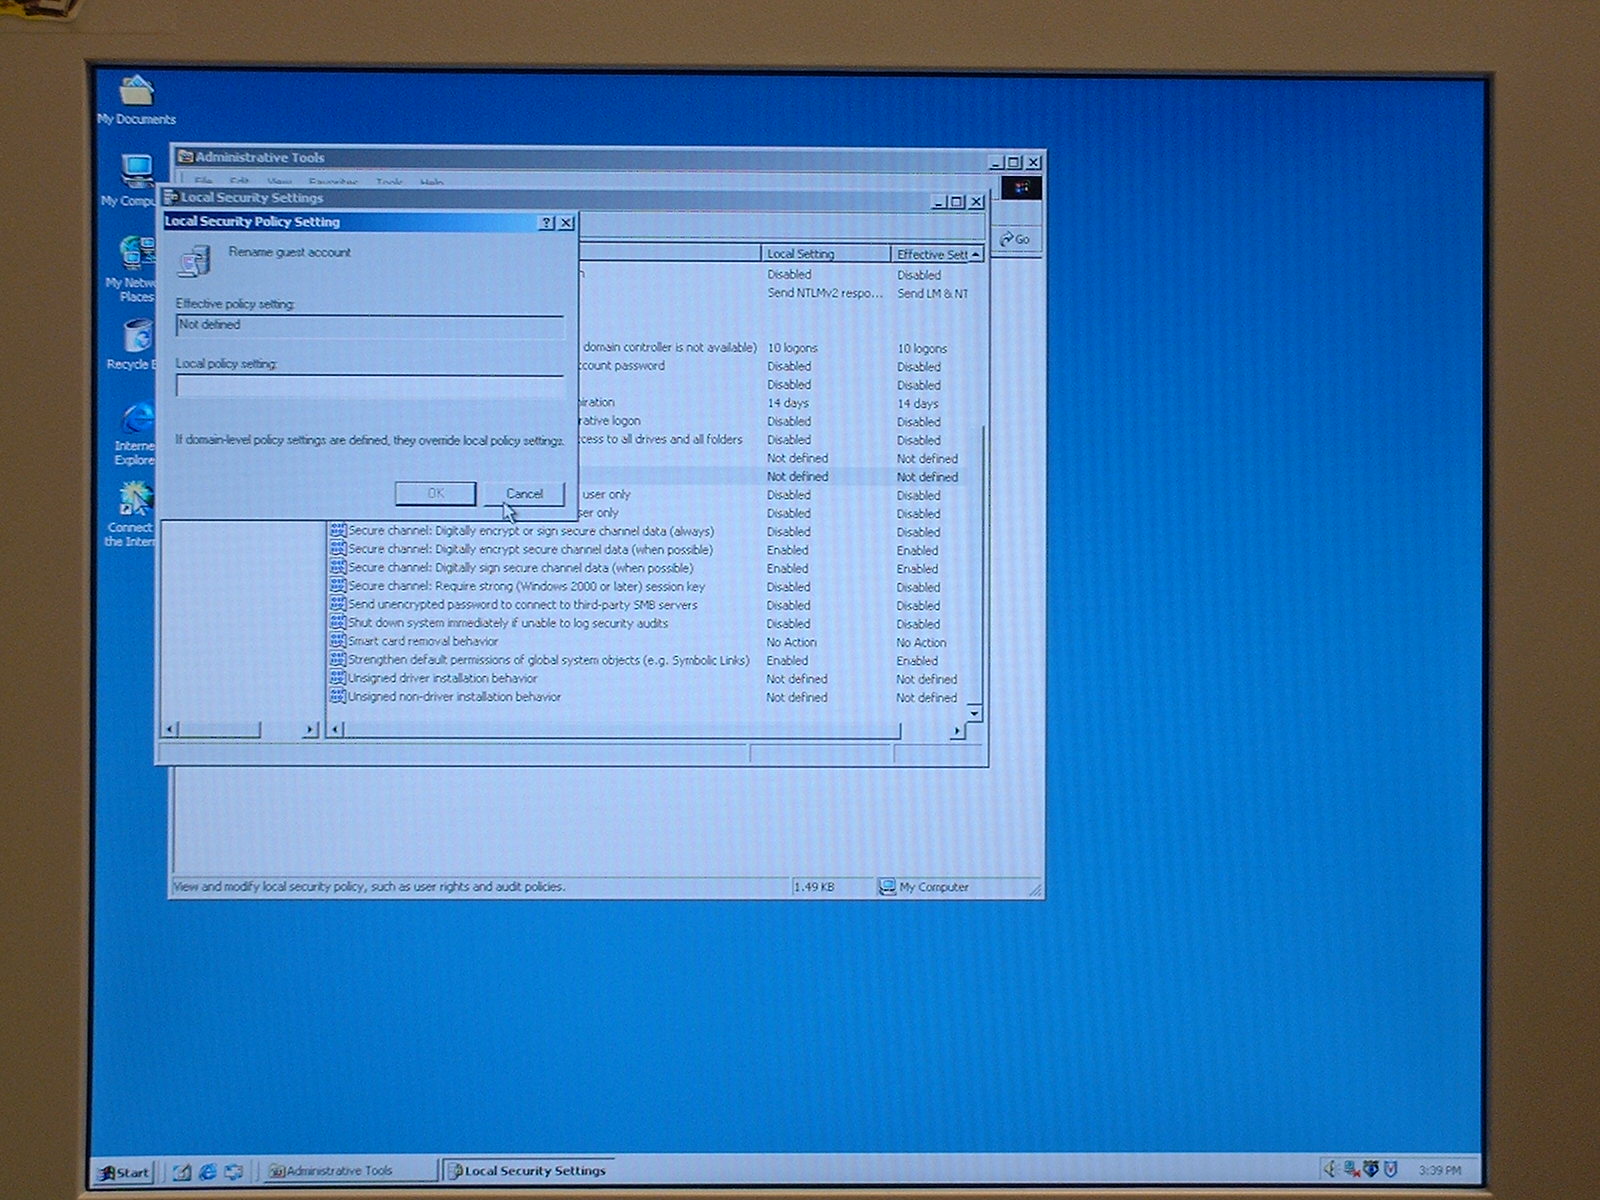Screen dimensions: 1600x1200
Task: Switch to Administrative Tools taskbar button
Action: tap(340, 1171)
